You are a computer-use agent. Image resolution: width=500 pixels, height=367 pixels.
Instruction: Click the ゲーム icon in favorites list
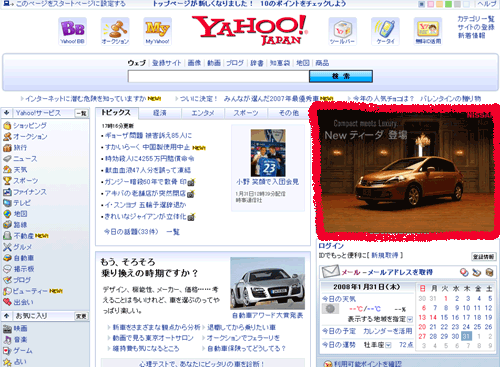pyautogui.click(x=7, y=351)
